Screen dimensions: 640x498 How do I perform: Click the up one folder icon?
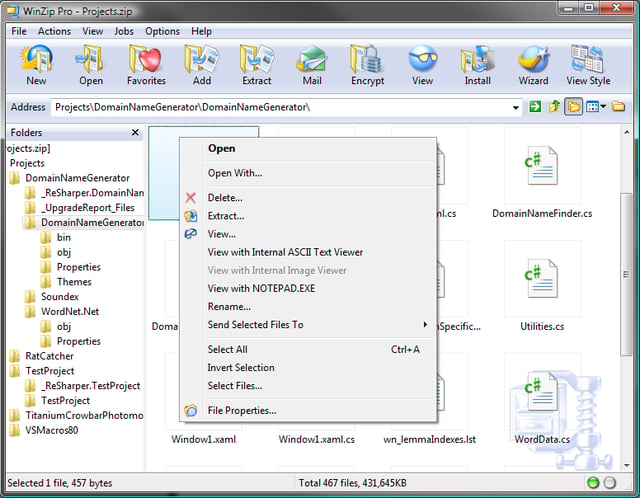click(554, 107)
